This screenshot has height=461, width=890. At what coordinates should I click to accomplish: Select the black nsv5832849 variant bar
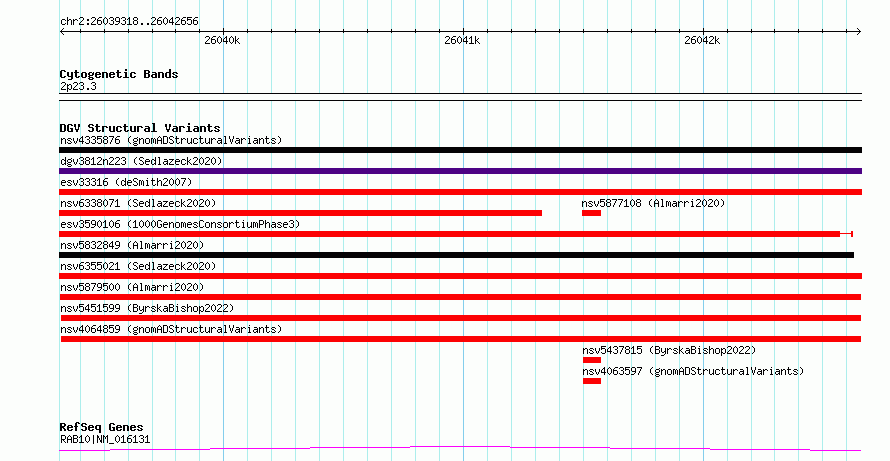[456, 255]
